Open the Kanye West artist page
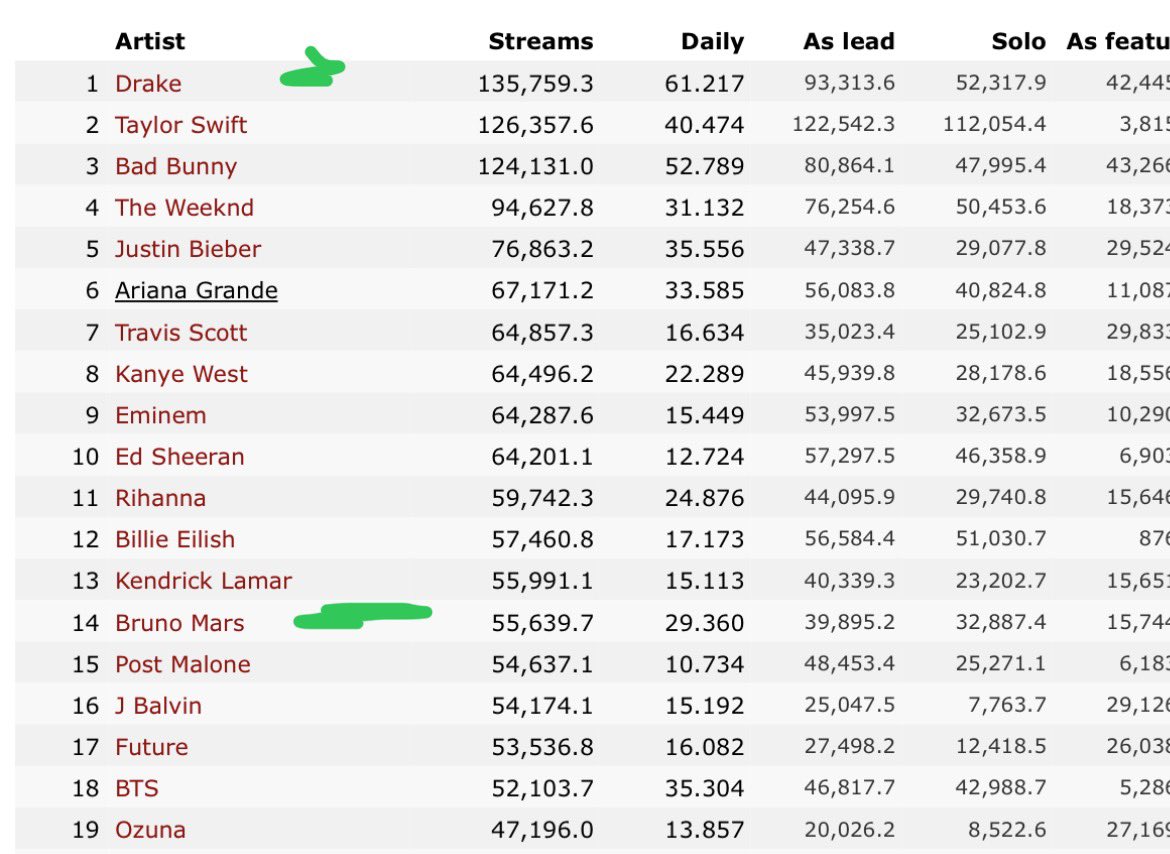Screen dimensions: 1170x854 click(x=181, y=374)
